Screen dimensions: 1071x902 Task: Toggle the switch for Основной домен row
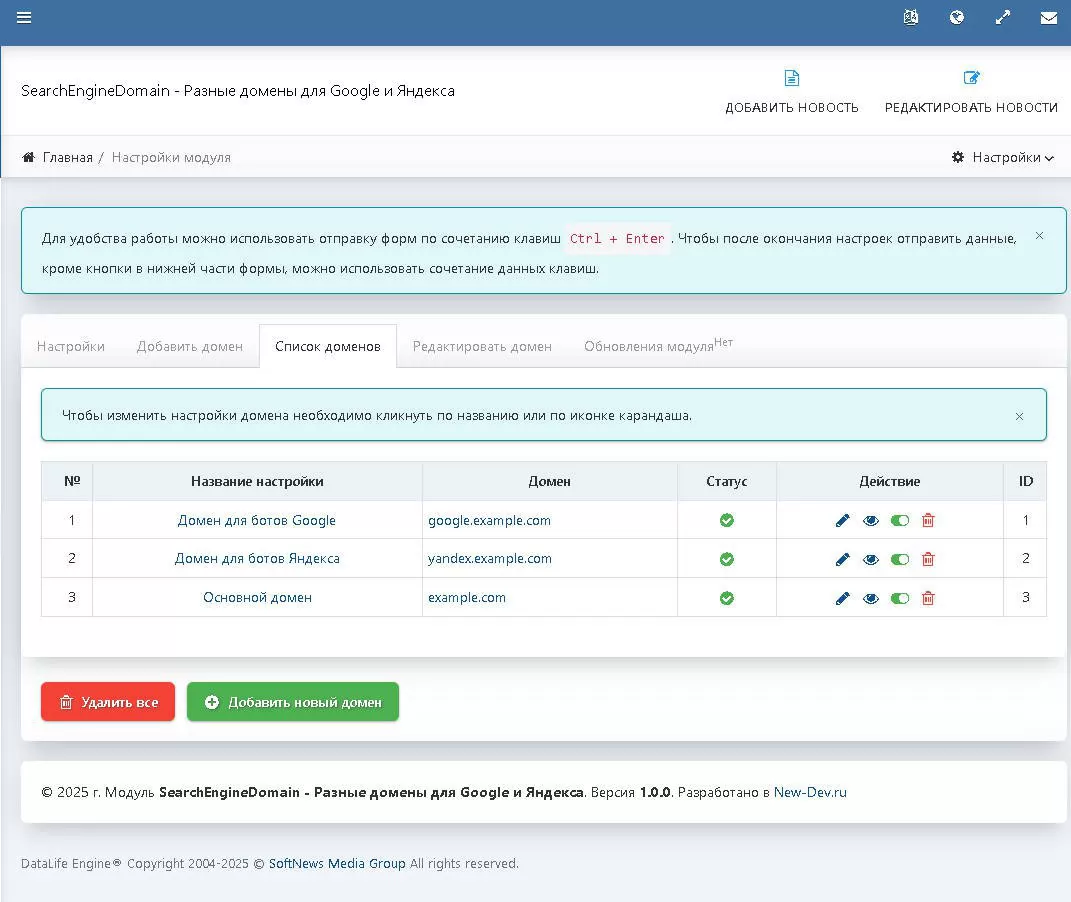[900, 599]
